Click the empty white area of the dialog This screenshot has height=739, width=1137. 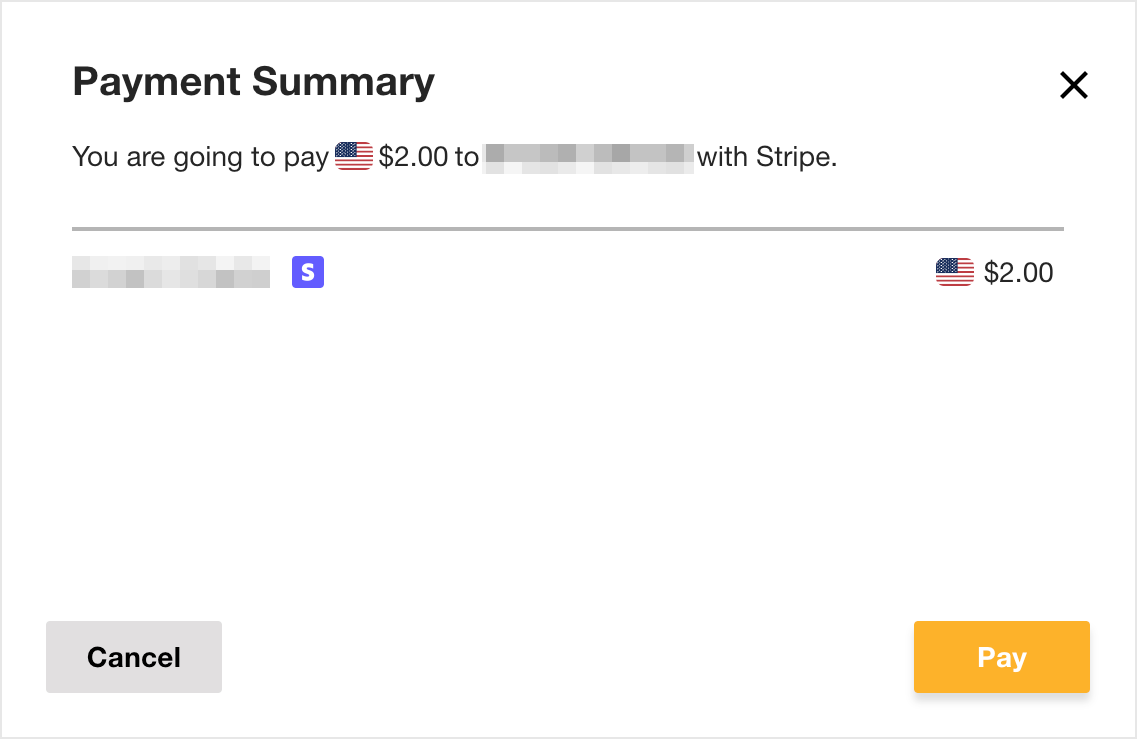coord(568,450)
